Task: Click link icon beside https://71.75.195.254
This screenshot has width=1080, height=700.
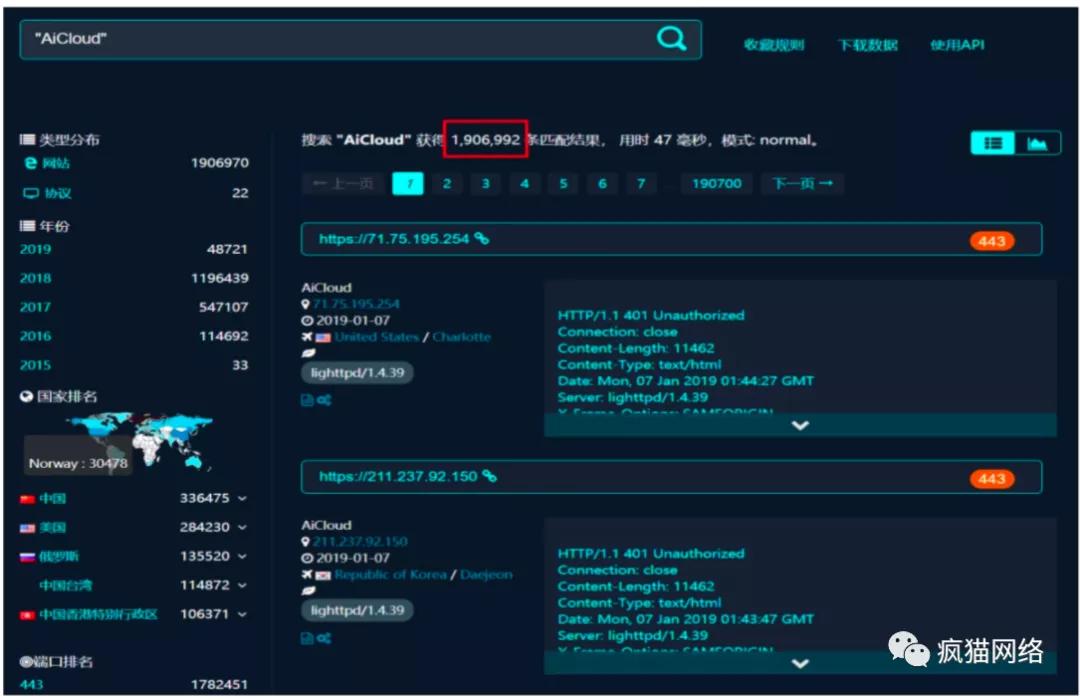Action: point(481,239)
